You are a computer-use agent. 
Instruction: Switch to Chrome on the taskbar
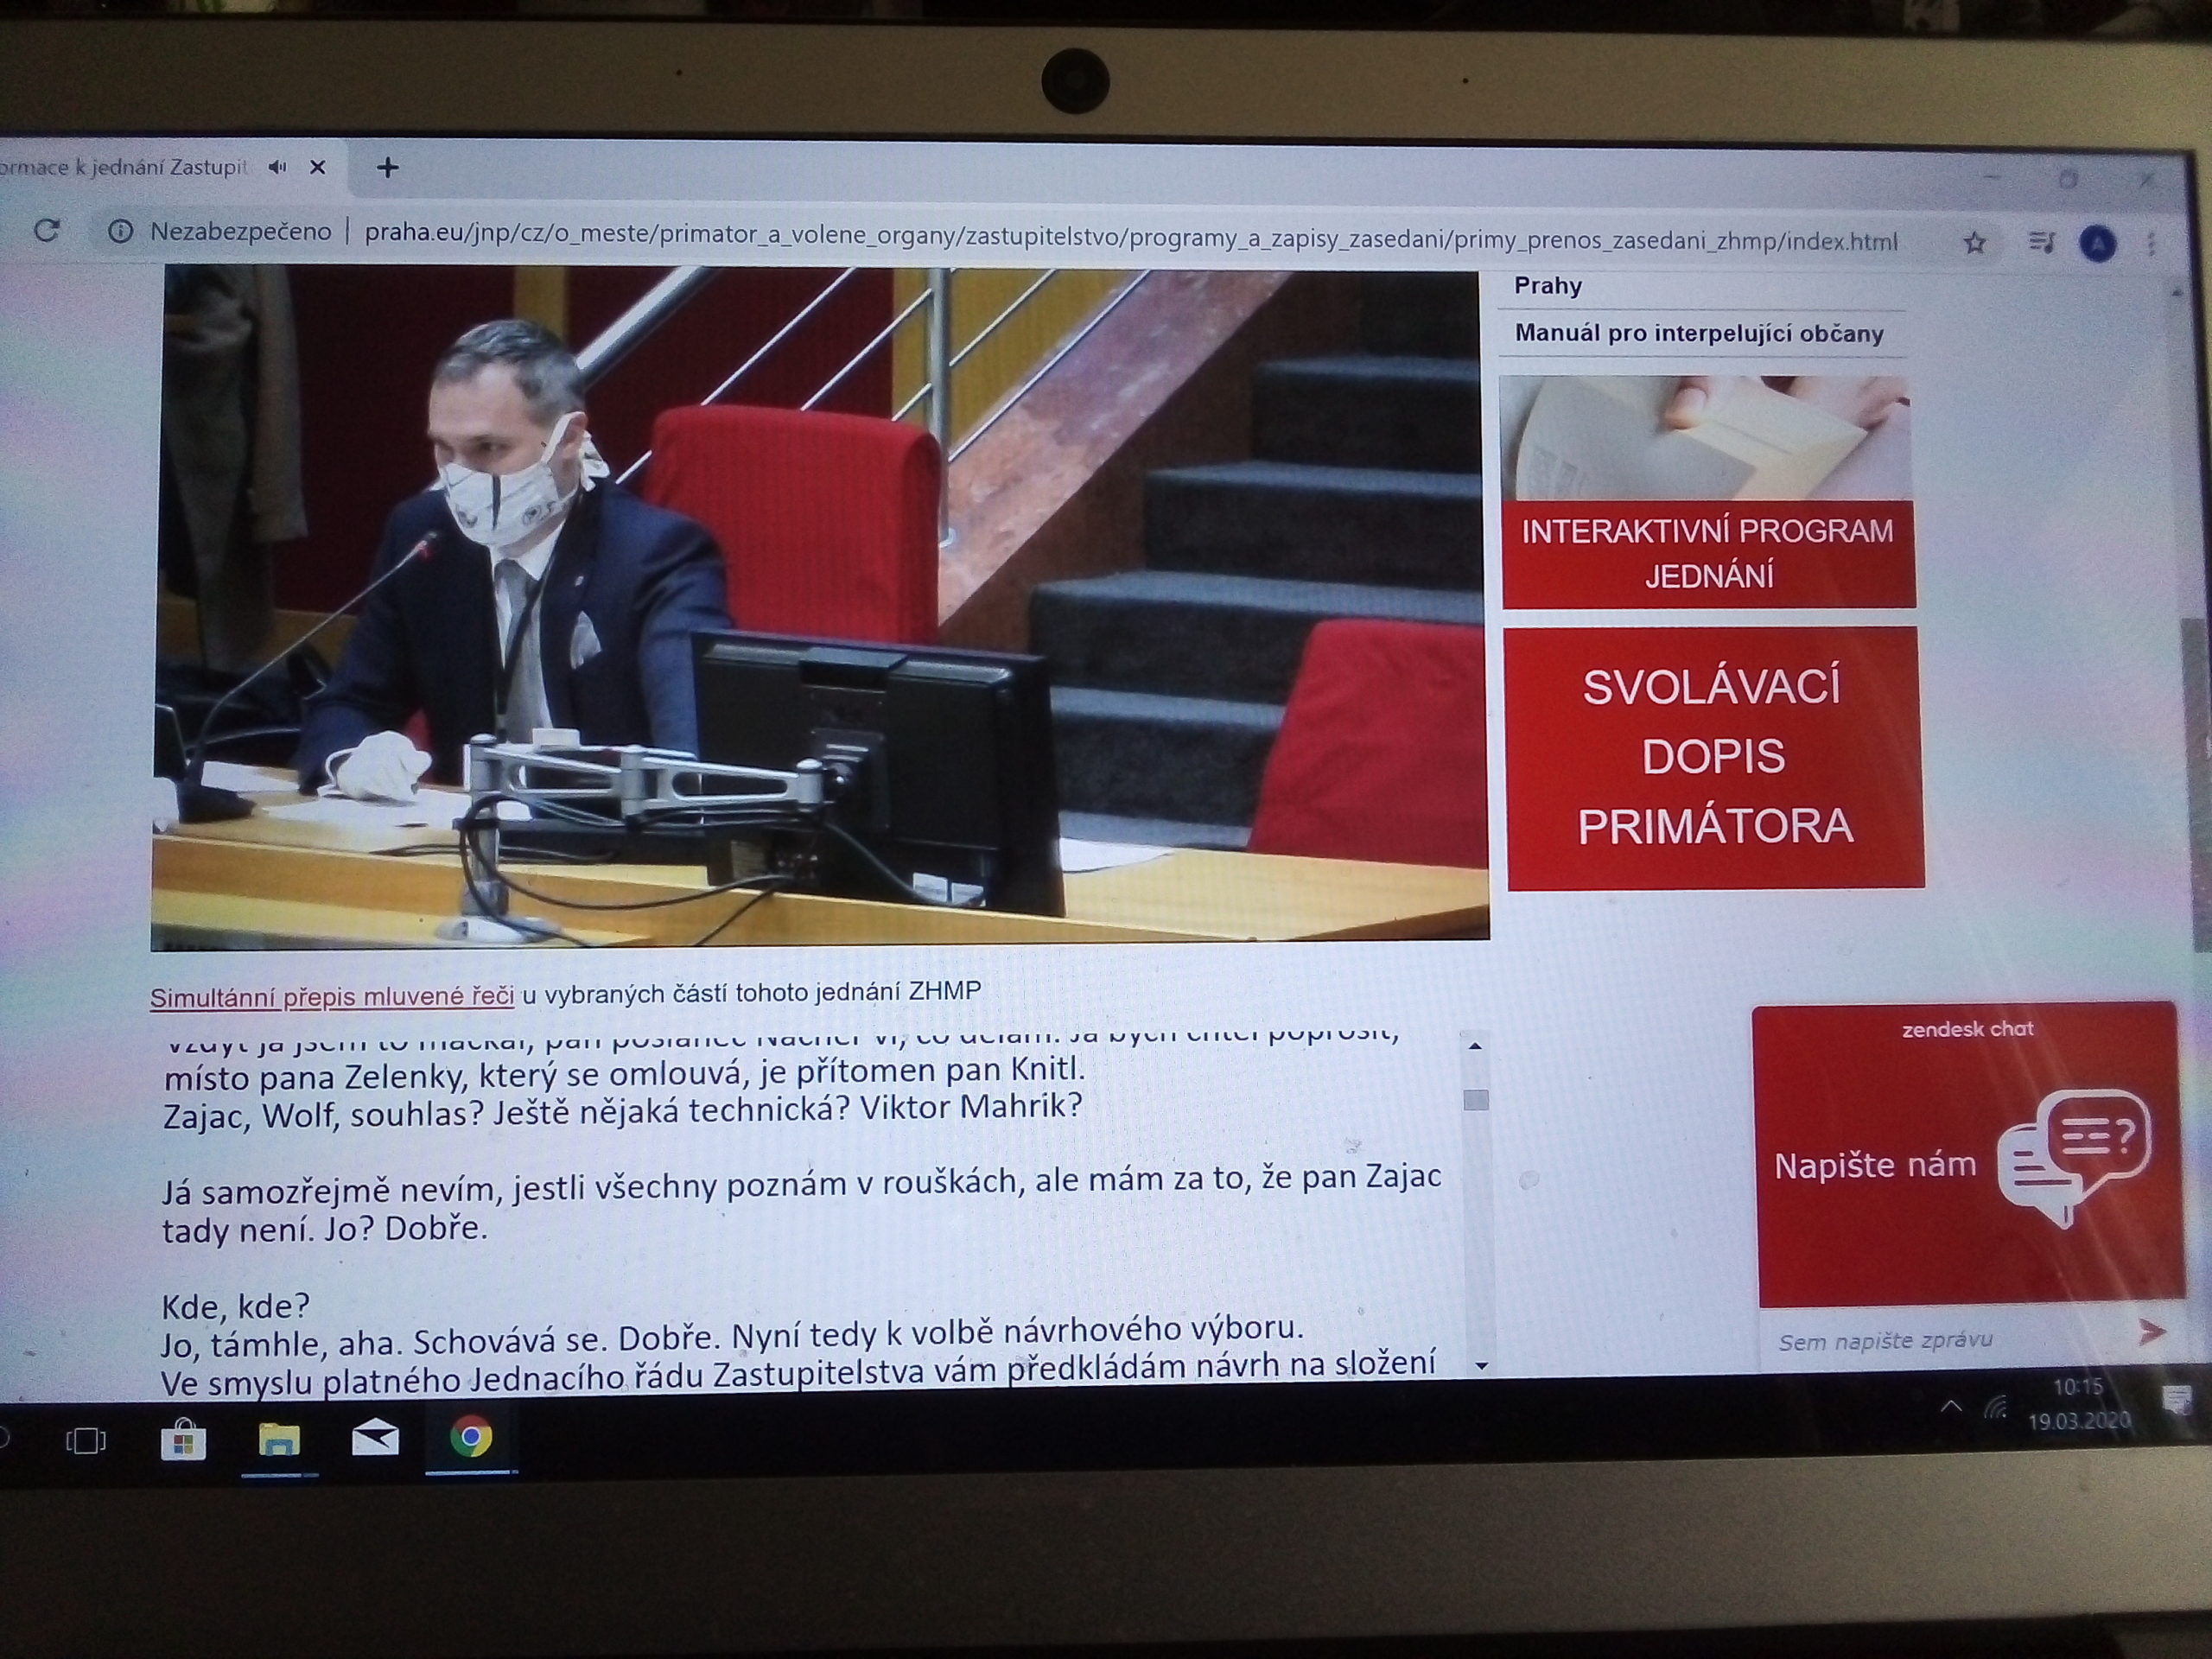(470, 1438)
